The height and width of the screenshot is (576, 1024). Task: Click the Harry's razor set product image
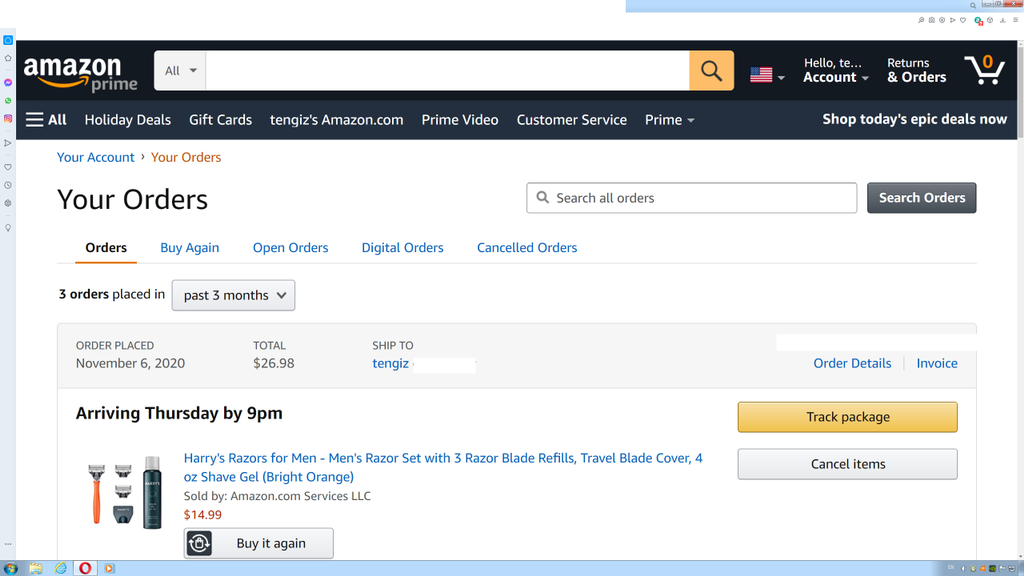pyautogui.click(x=124, y=492)
